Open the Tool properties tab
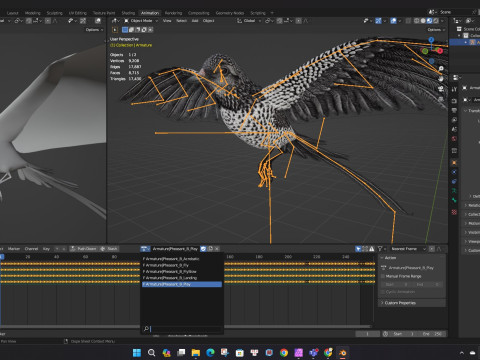 454,89
